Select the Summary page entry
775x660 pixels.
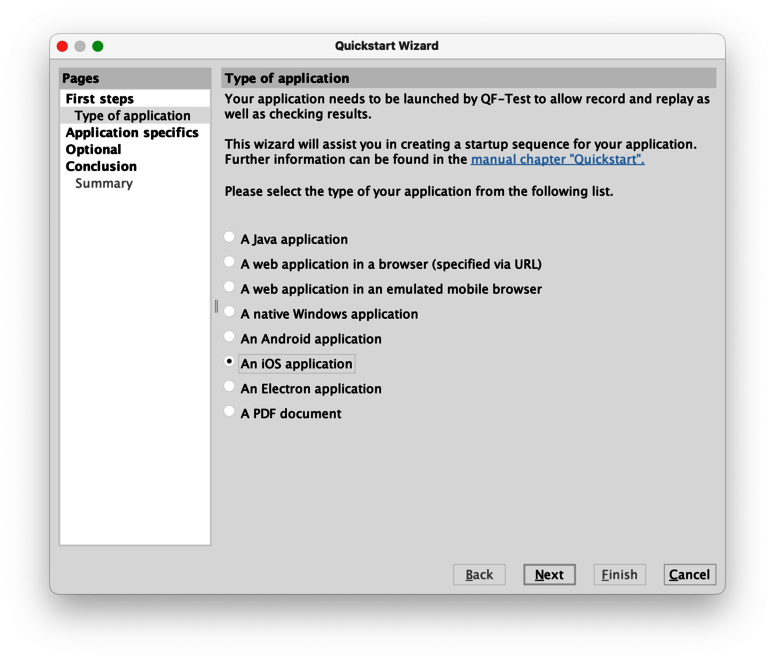[x=104, y=184]
